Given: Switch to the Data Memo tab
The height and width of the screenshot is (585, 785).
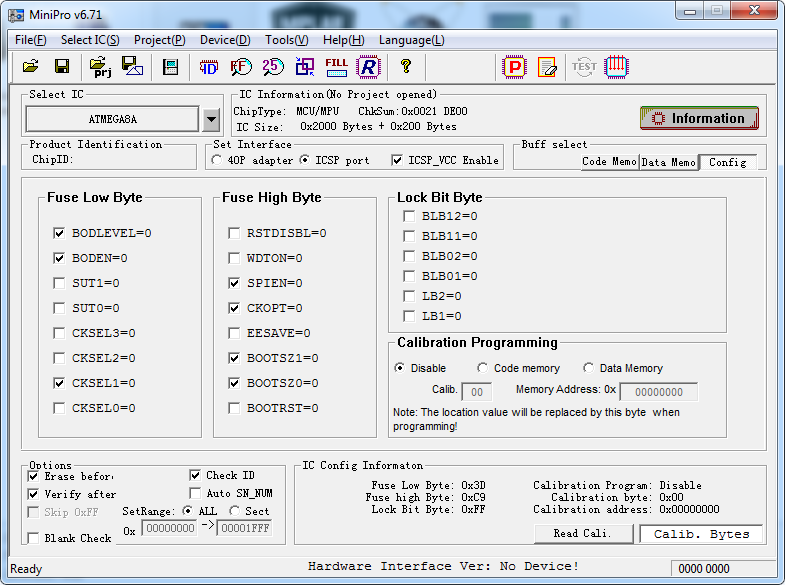Looking at the screenshot, I should [669, 162].
